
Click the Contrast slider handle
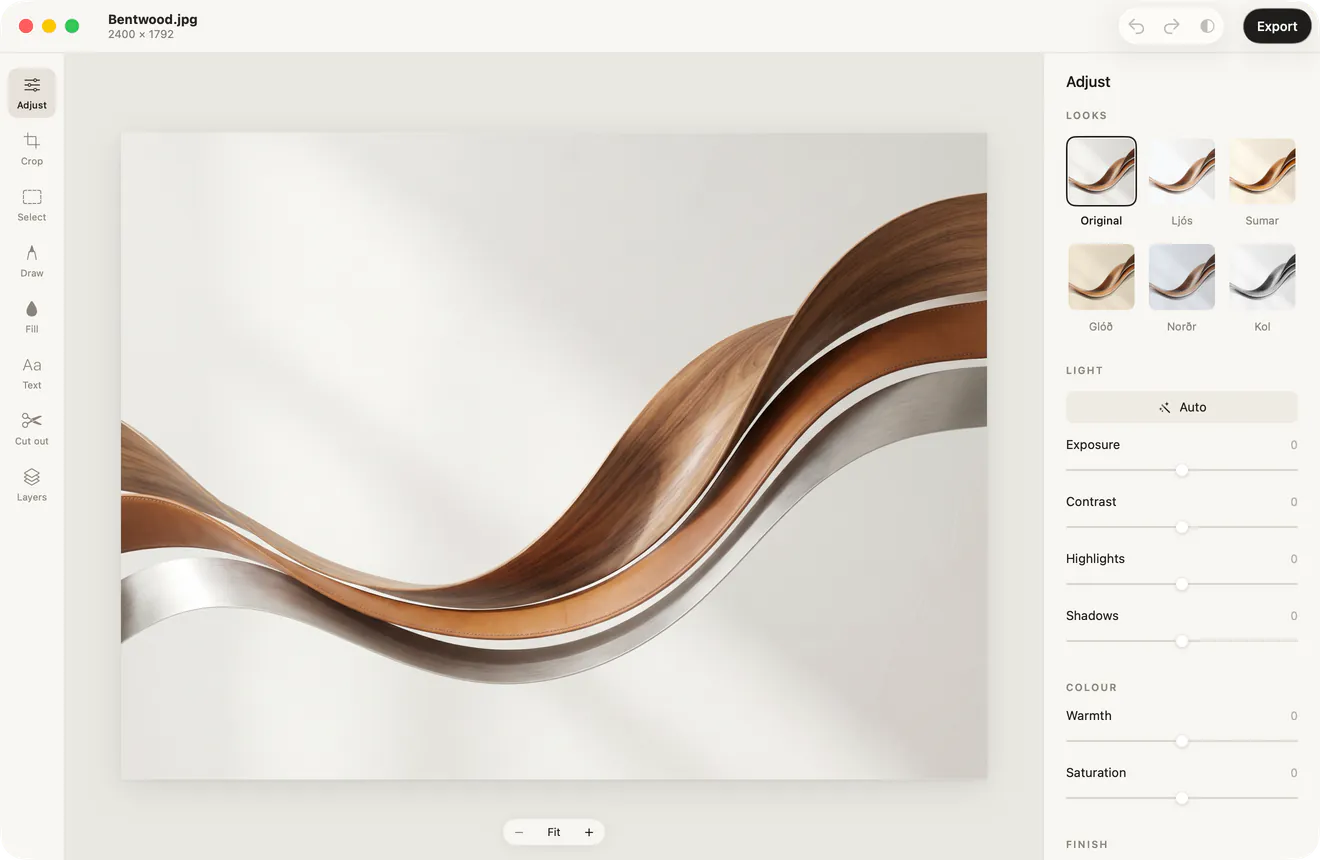point(1182,527)
